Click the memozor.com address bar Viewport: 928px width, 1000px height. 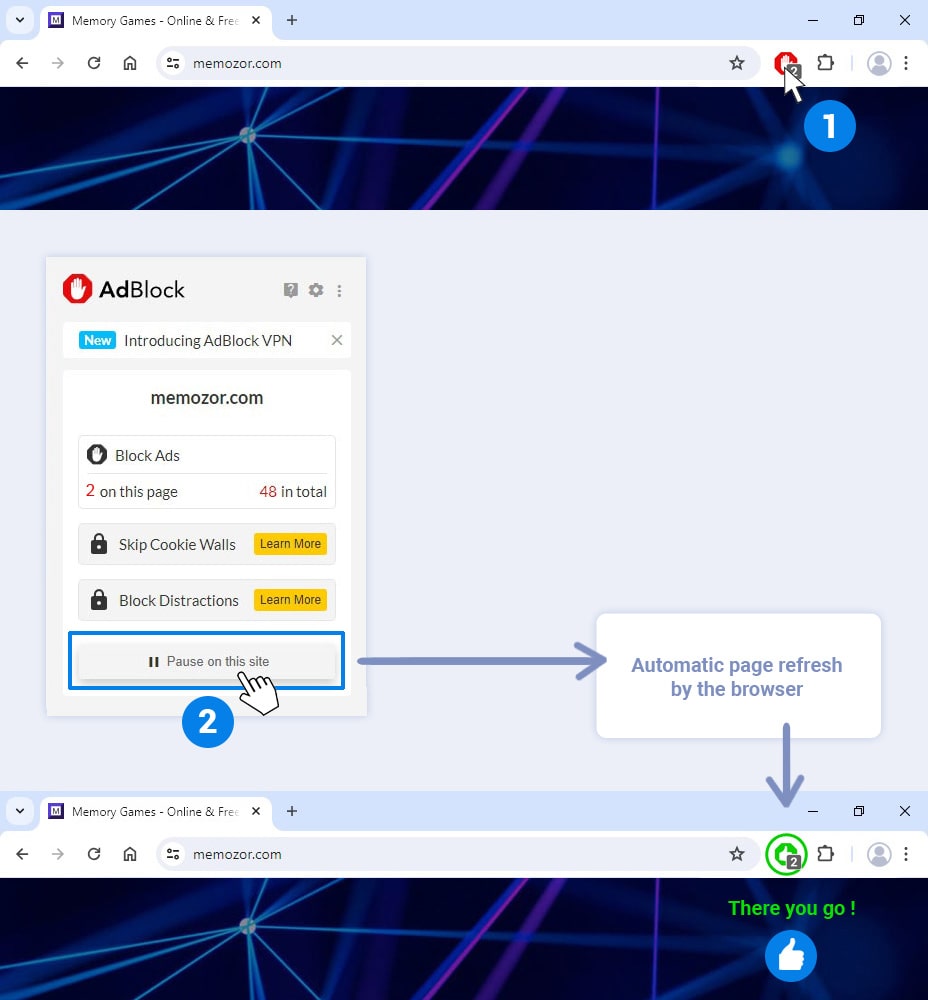click(237, 62)
